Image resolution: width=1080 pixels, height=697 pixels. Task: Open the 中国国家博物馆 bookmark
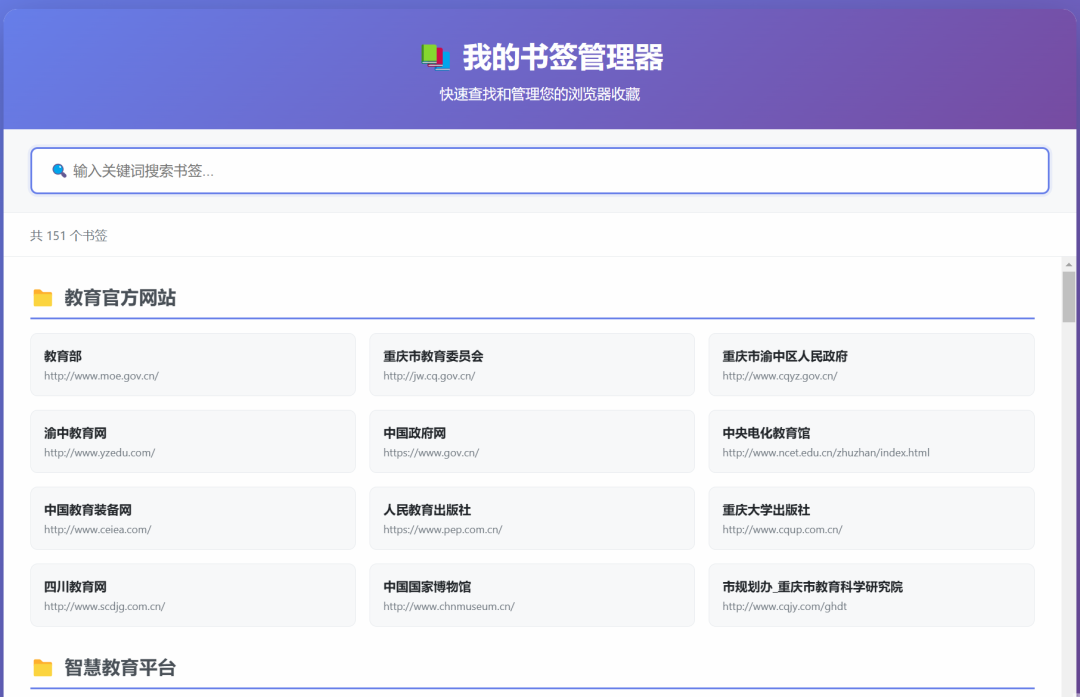point(532,595)
